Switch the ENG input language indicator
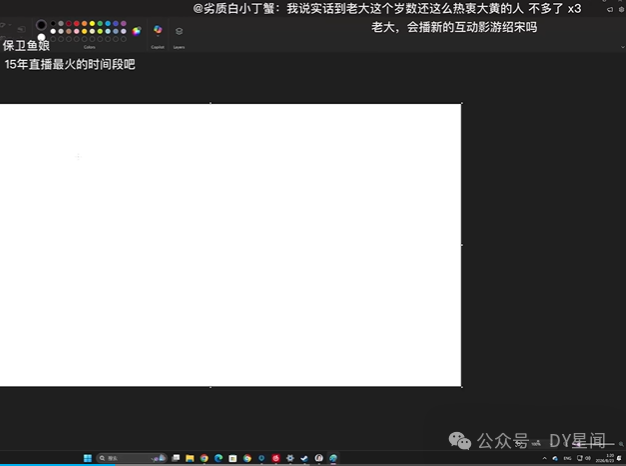This screenshot has width=626, height=466. click(567, 458)
